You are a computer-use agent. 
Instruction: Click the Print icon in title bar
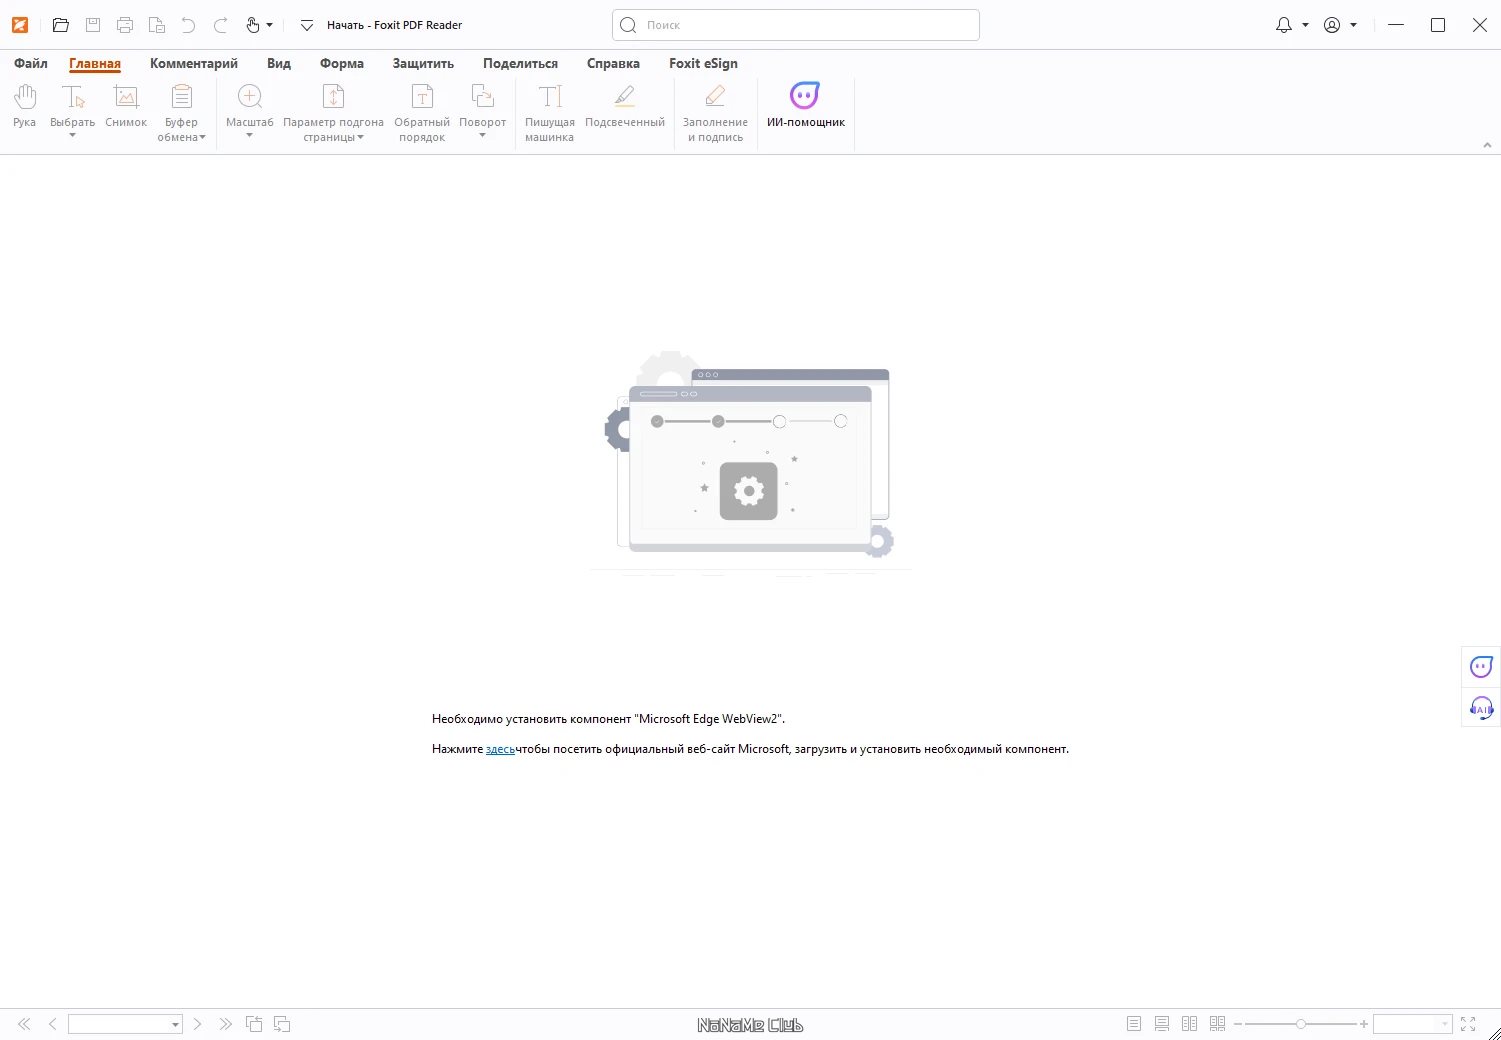[125, 25]
